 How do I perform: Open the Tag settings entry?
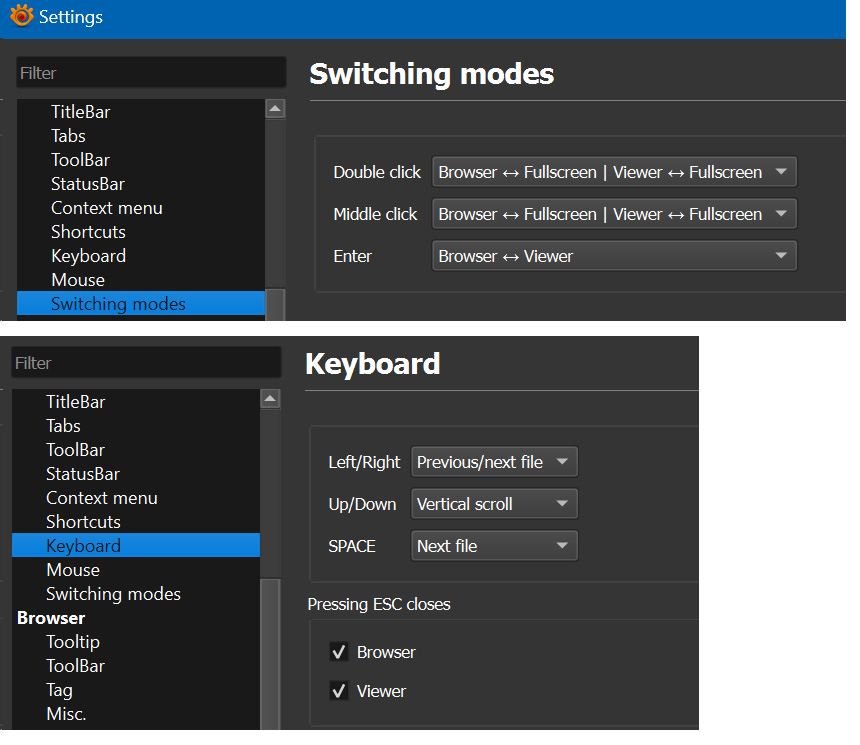(59, 690)
